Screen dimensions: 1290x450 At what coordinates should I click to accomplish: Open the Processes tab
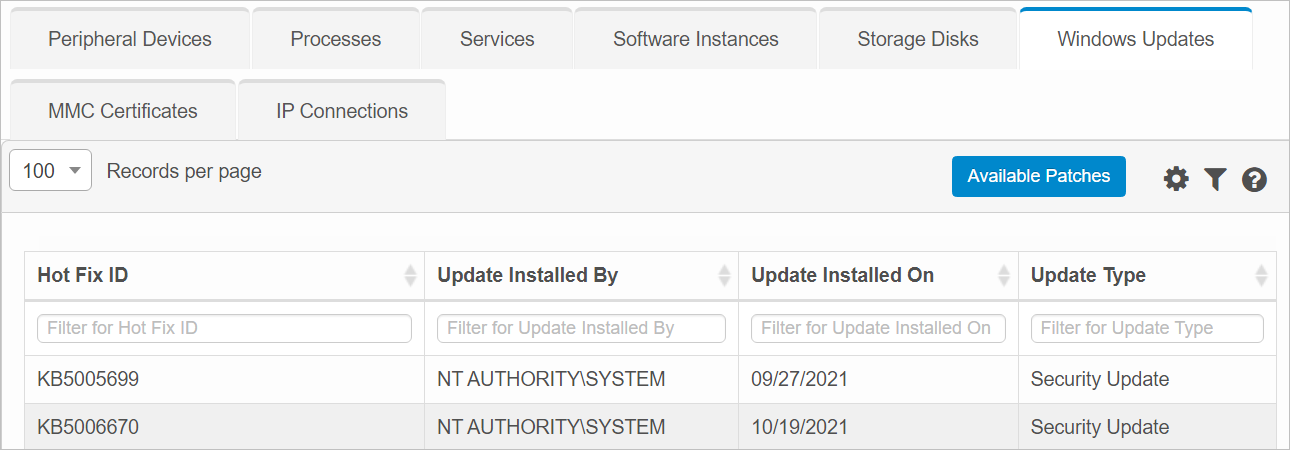pyautogui.click(x=336, y=40)
